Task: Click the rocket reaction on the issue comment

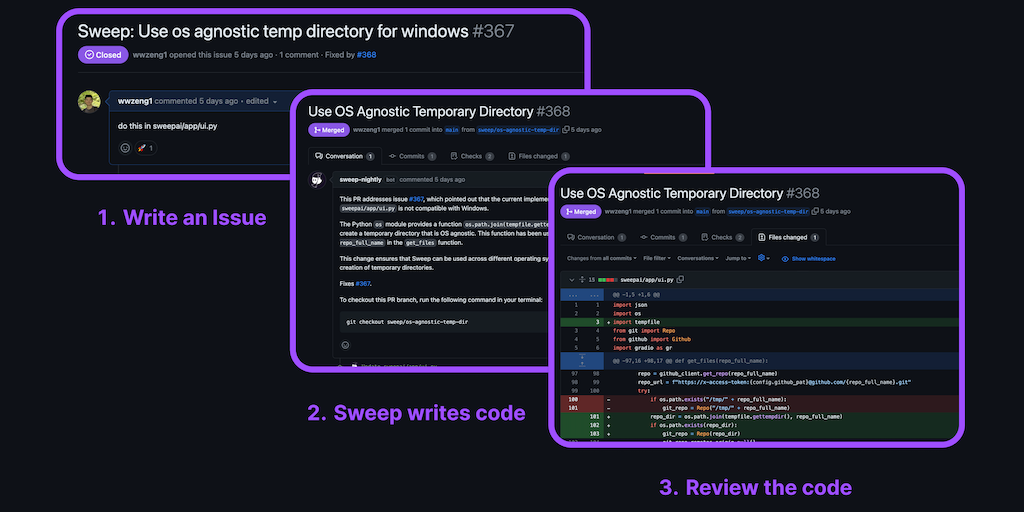Action: (x=146, y=148)
